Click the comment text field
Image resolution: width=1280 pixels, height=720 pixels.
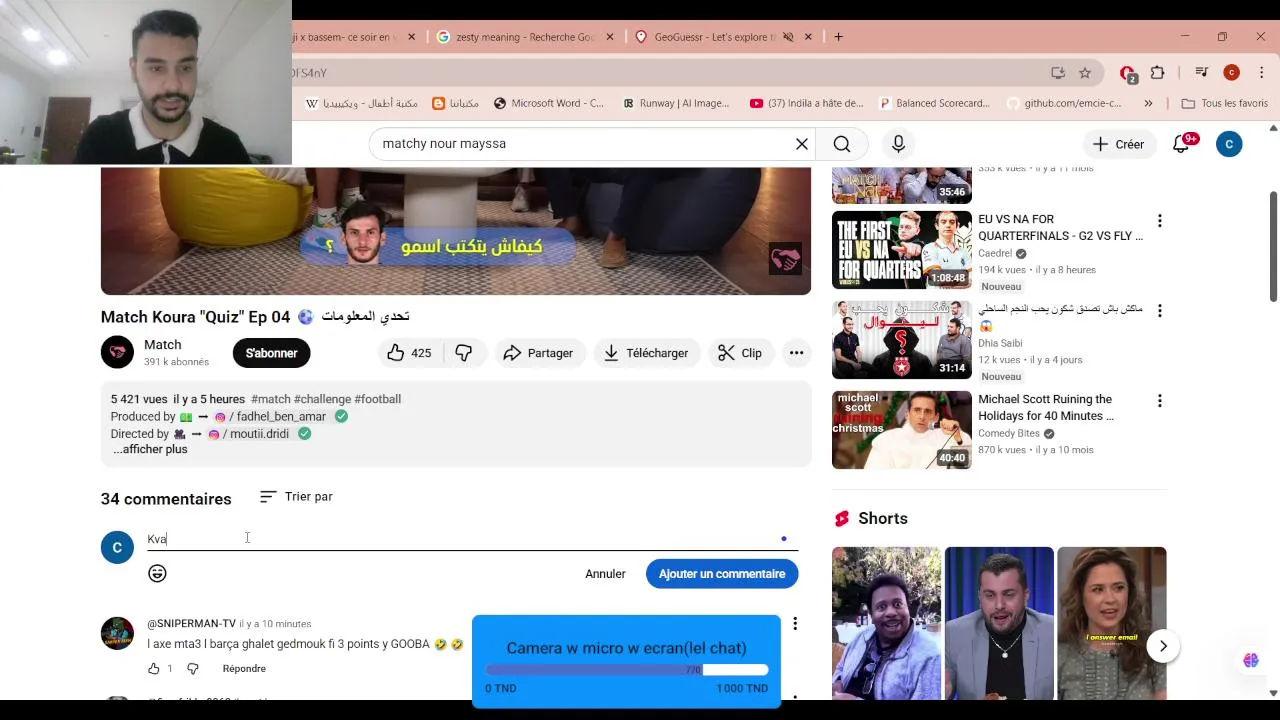(472, 539)
